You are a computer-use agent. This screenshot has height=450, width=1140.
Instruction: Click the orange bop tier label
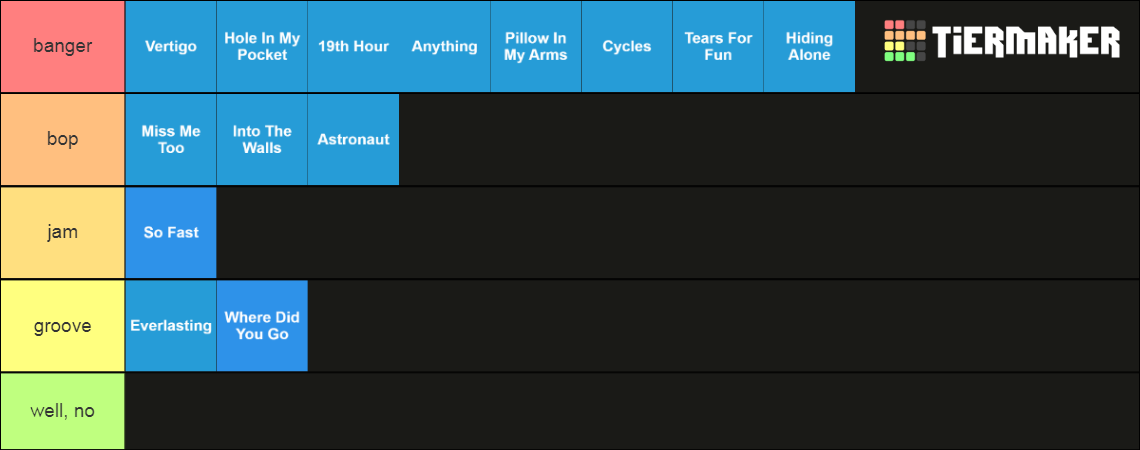click(x=63, y=140)
